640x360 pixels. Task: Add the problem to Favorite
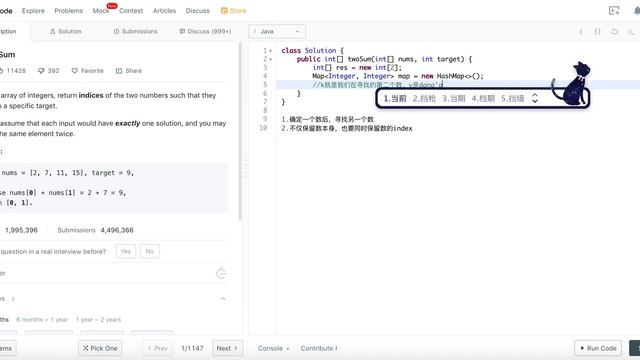pos(88,71)
